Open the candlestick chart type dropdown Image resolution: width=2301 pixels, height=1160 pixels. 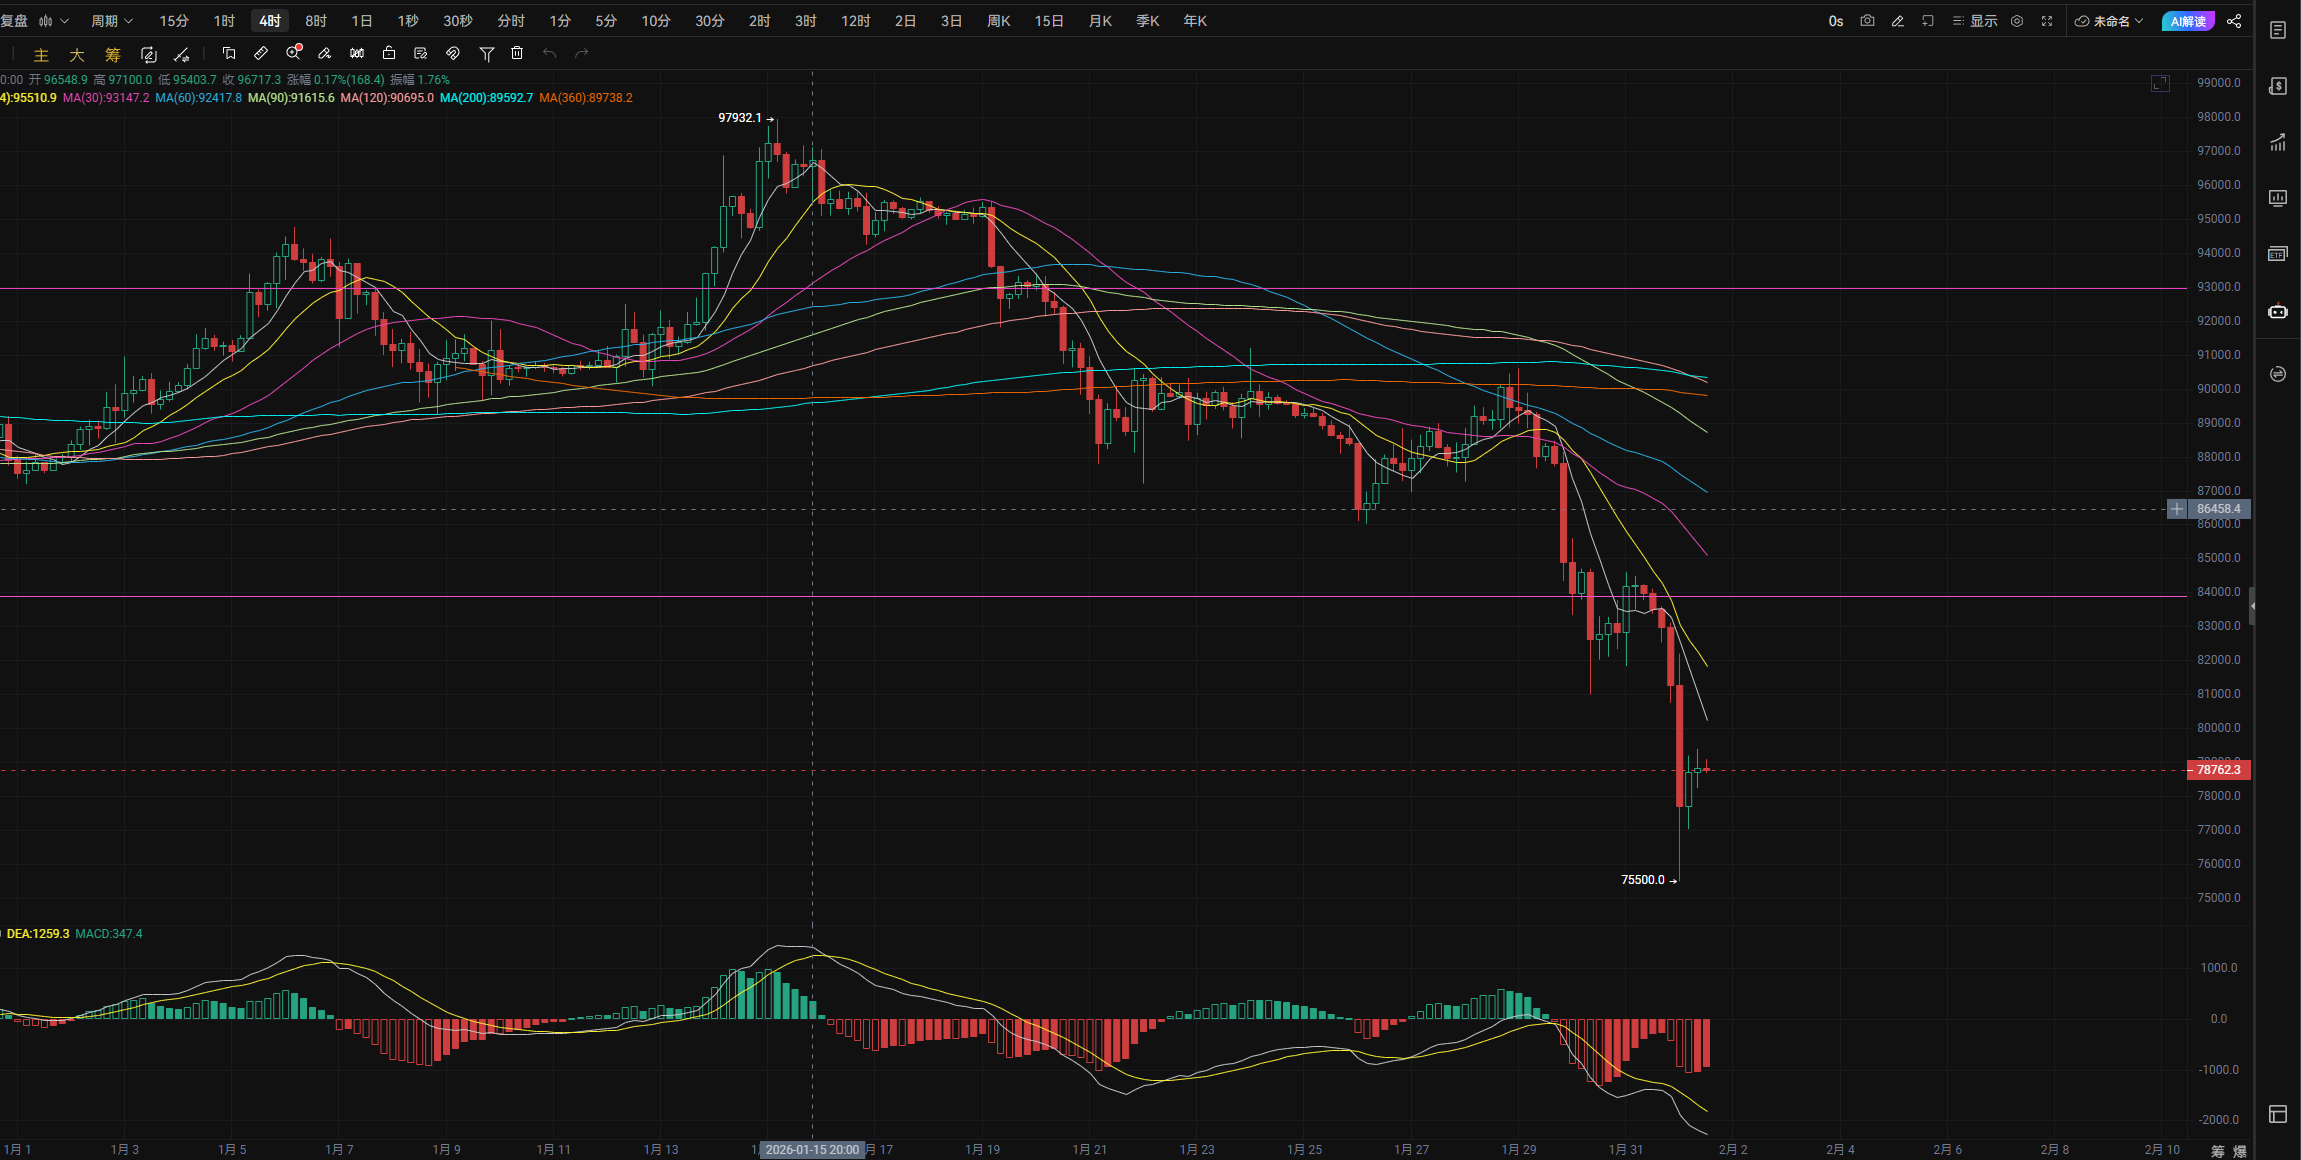pos(53,21)
